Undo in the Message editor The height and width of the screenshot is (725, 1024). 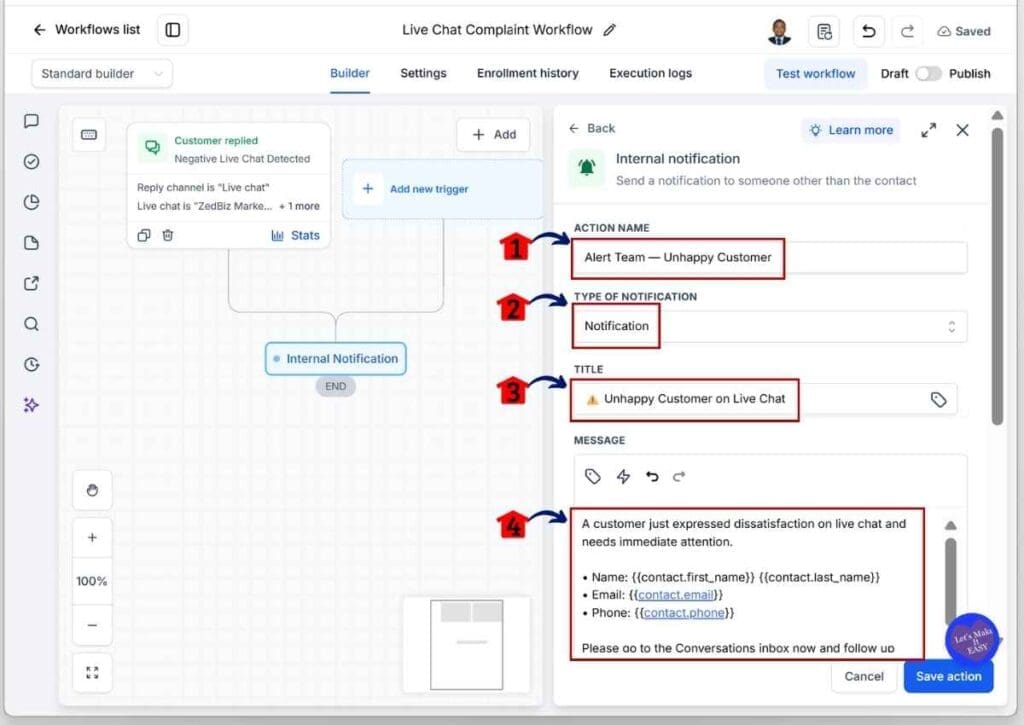point(652,476)
